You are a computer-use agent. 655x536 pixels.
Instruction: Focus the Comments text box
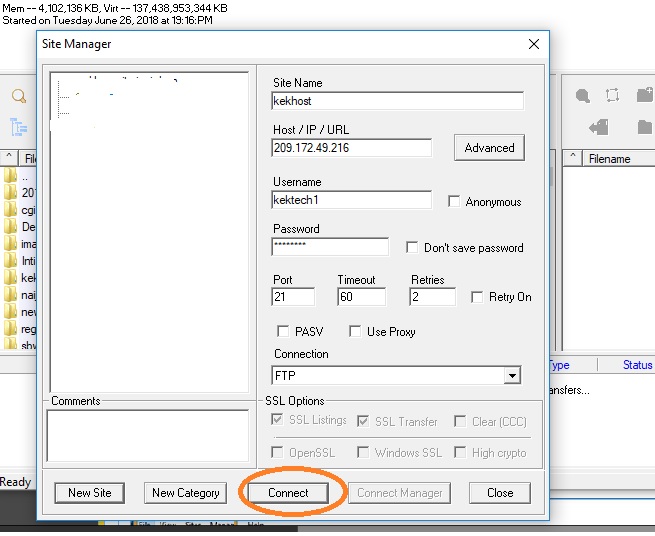coord(147,435)
